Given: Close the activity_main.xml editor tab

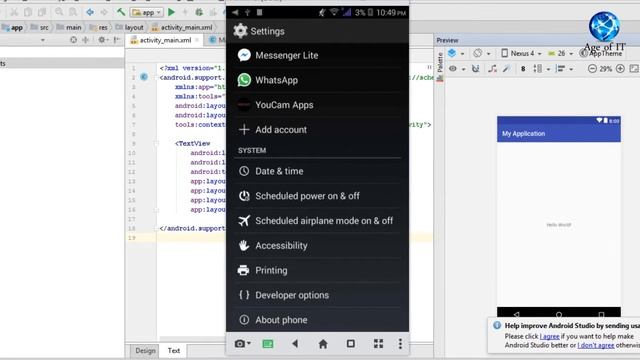Looking at the screenshot, I should 197,40.
